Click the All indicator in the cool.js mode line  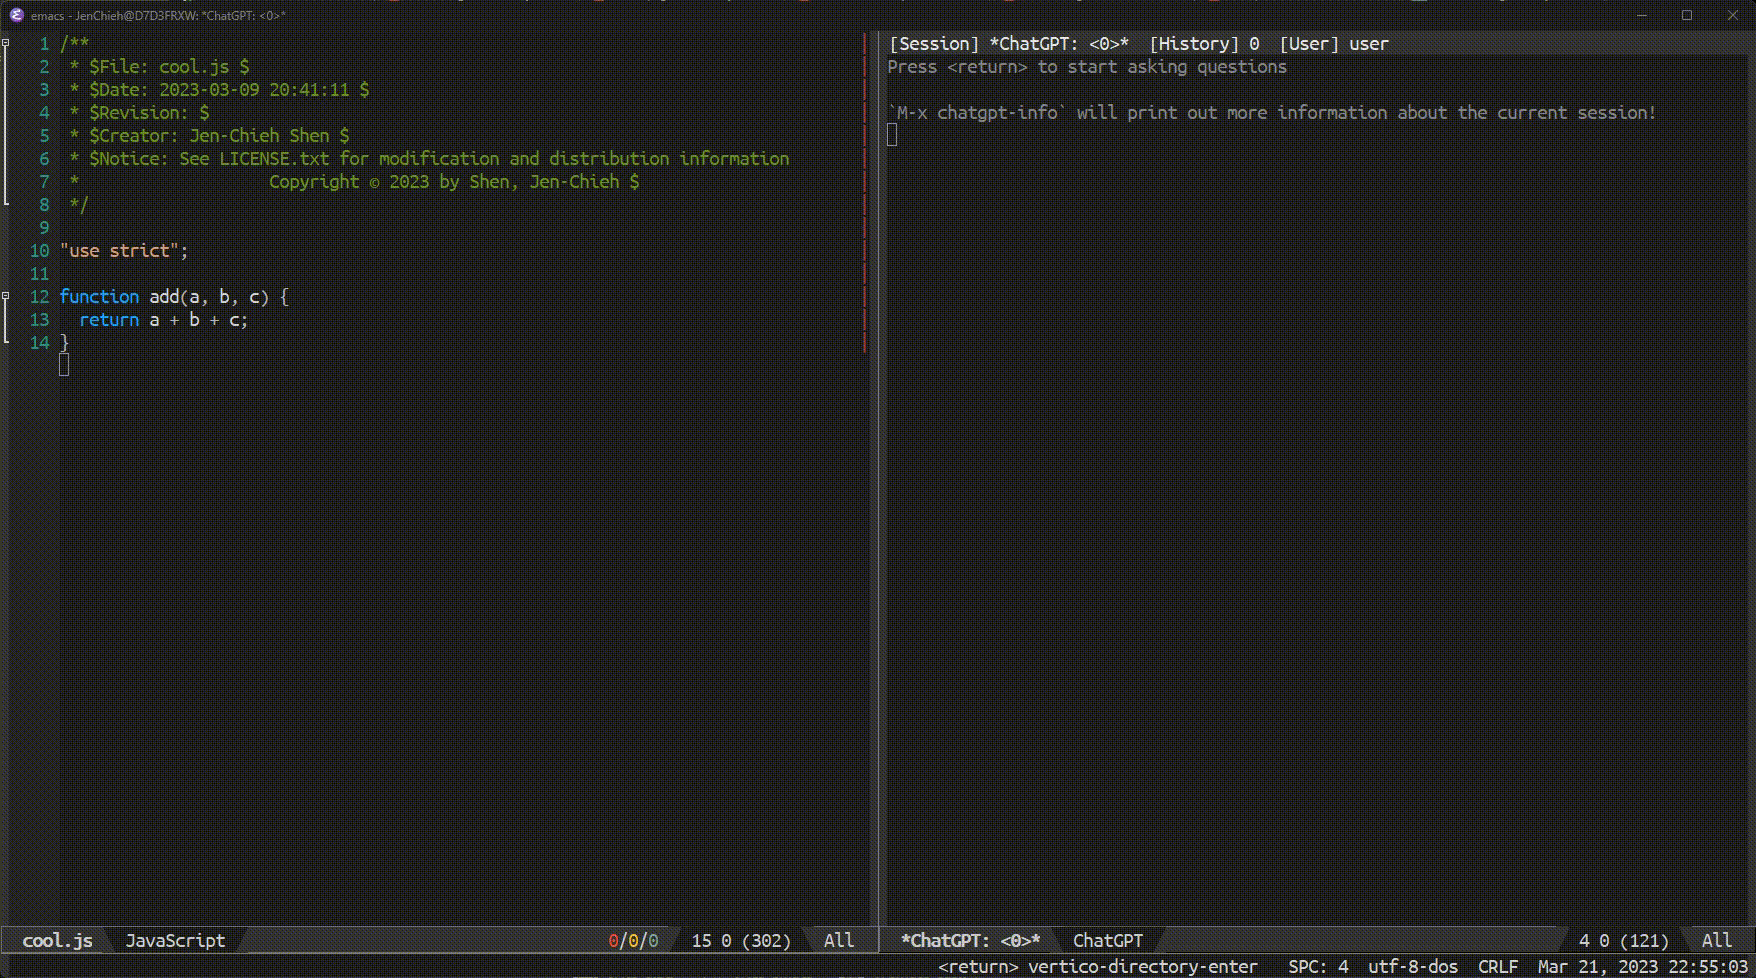click(x=838, y=940)
